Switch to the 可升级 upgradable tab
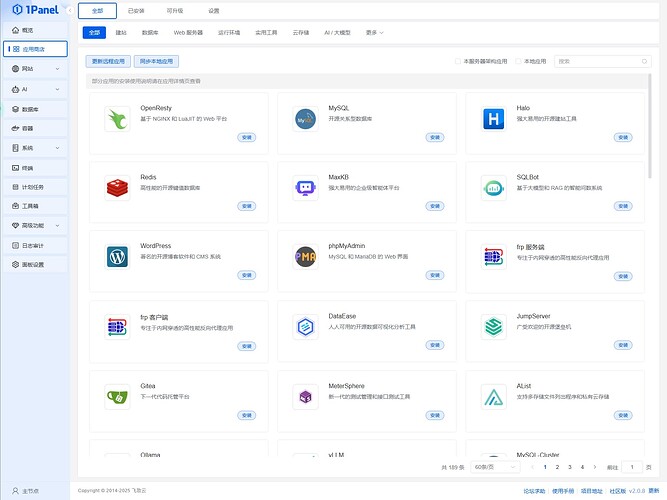Viewport: 667px width, 500px height. click(x=175, y=11)
